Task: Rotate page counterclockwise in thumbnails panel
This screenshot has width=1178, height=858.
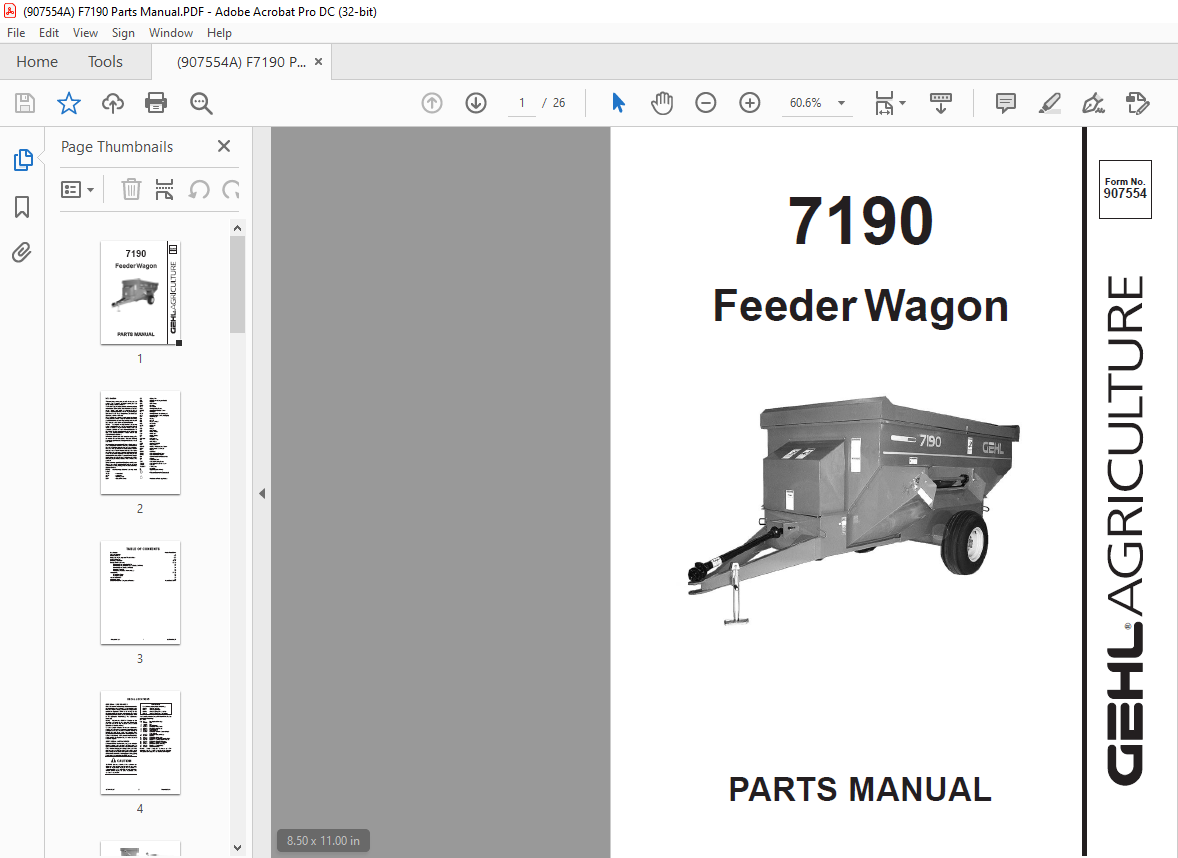Action: [x=199, y=189]
